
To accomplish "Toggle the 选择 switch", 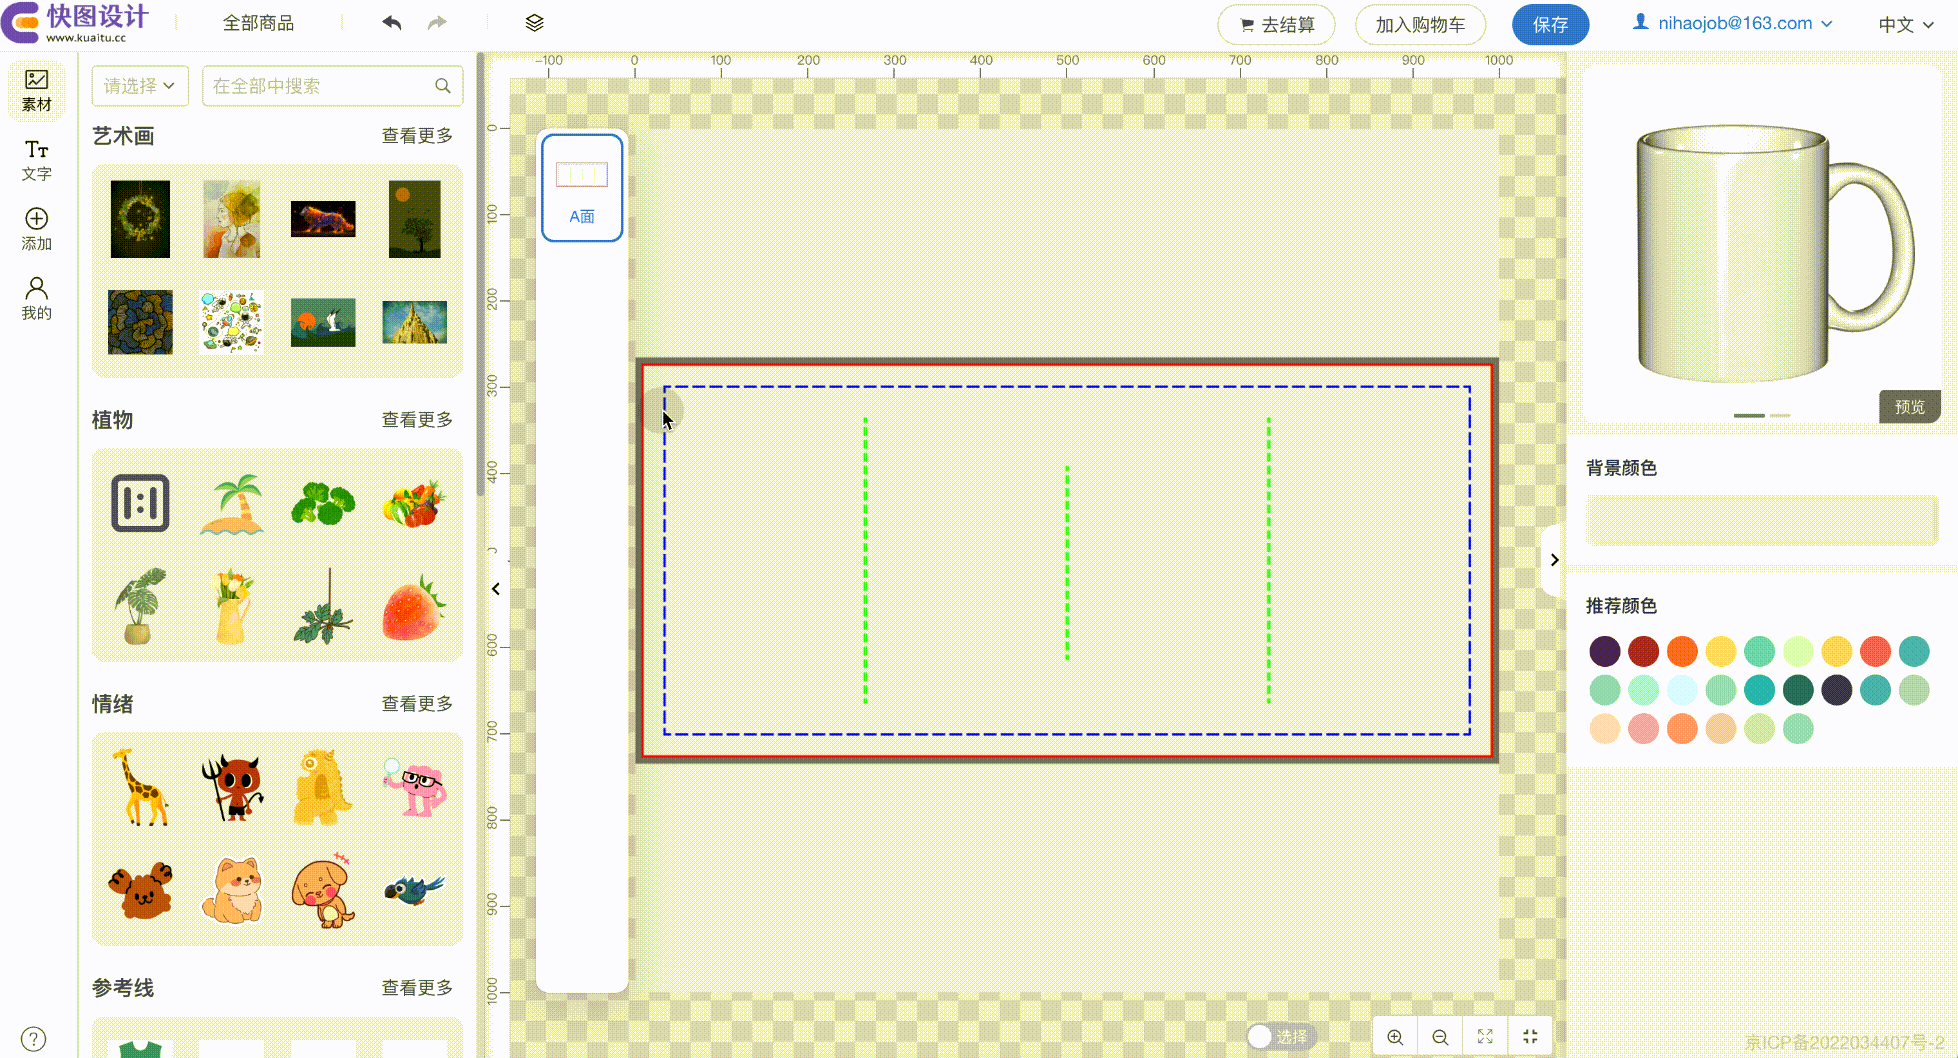I will click(x=1281, y=1037).
